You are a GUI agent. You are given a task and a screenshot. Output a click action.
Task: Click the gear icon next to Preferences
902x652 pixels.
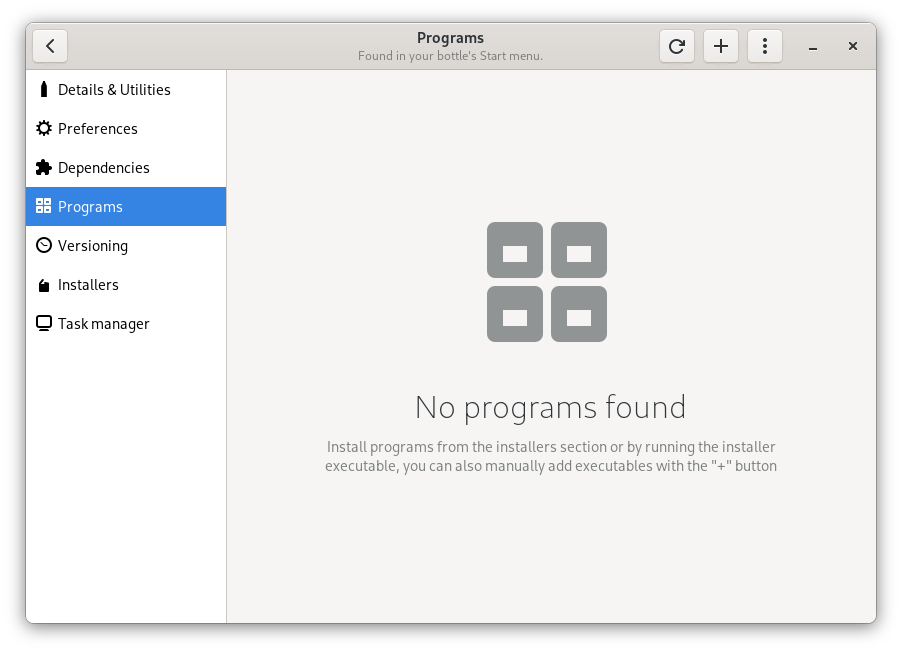tap(43, 129)
